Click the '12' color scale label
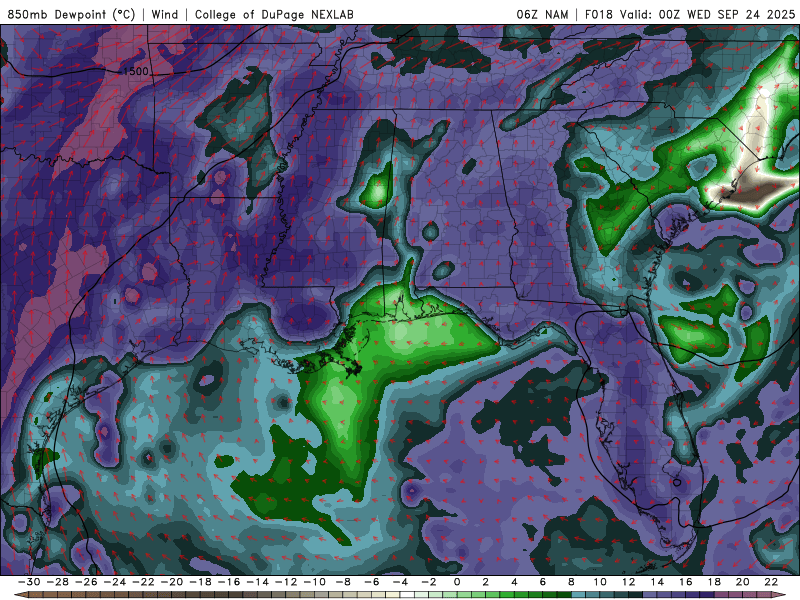The width and height of the screenshot is (800, 600). pos(629,582)
